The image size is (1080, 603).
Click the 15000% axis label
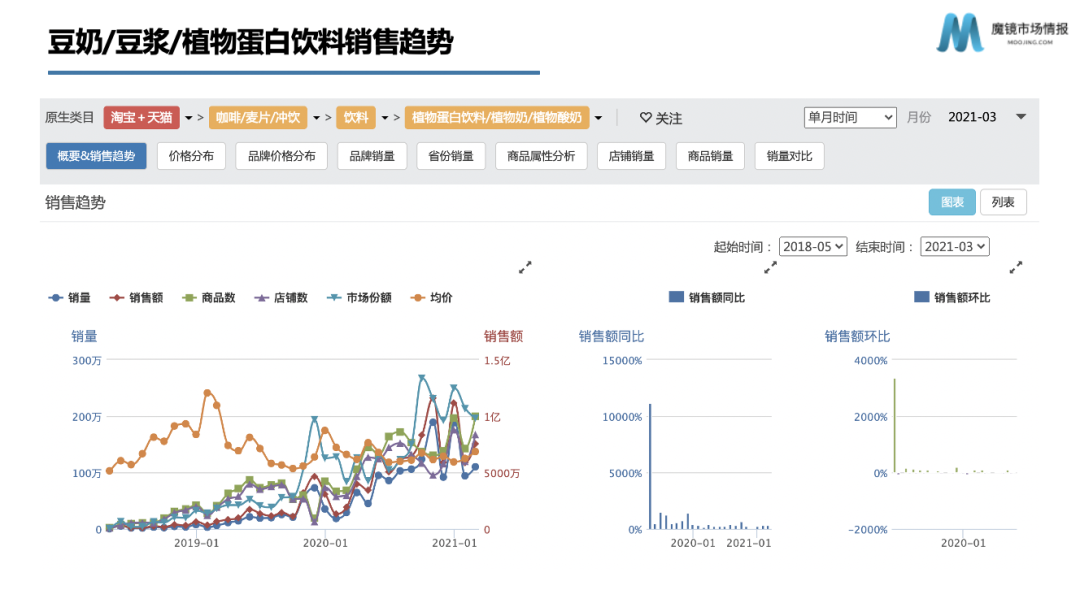(622, 361)
